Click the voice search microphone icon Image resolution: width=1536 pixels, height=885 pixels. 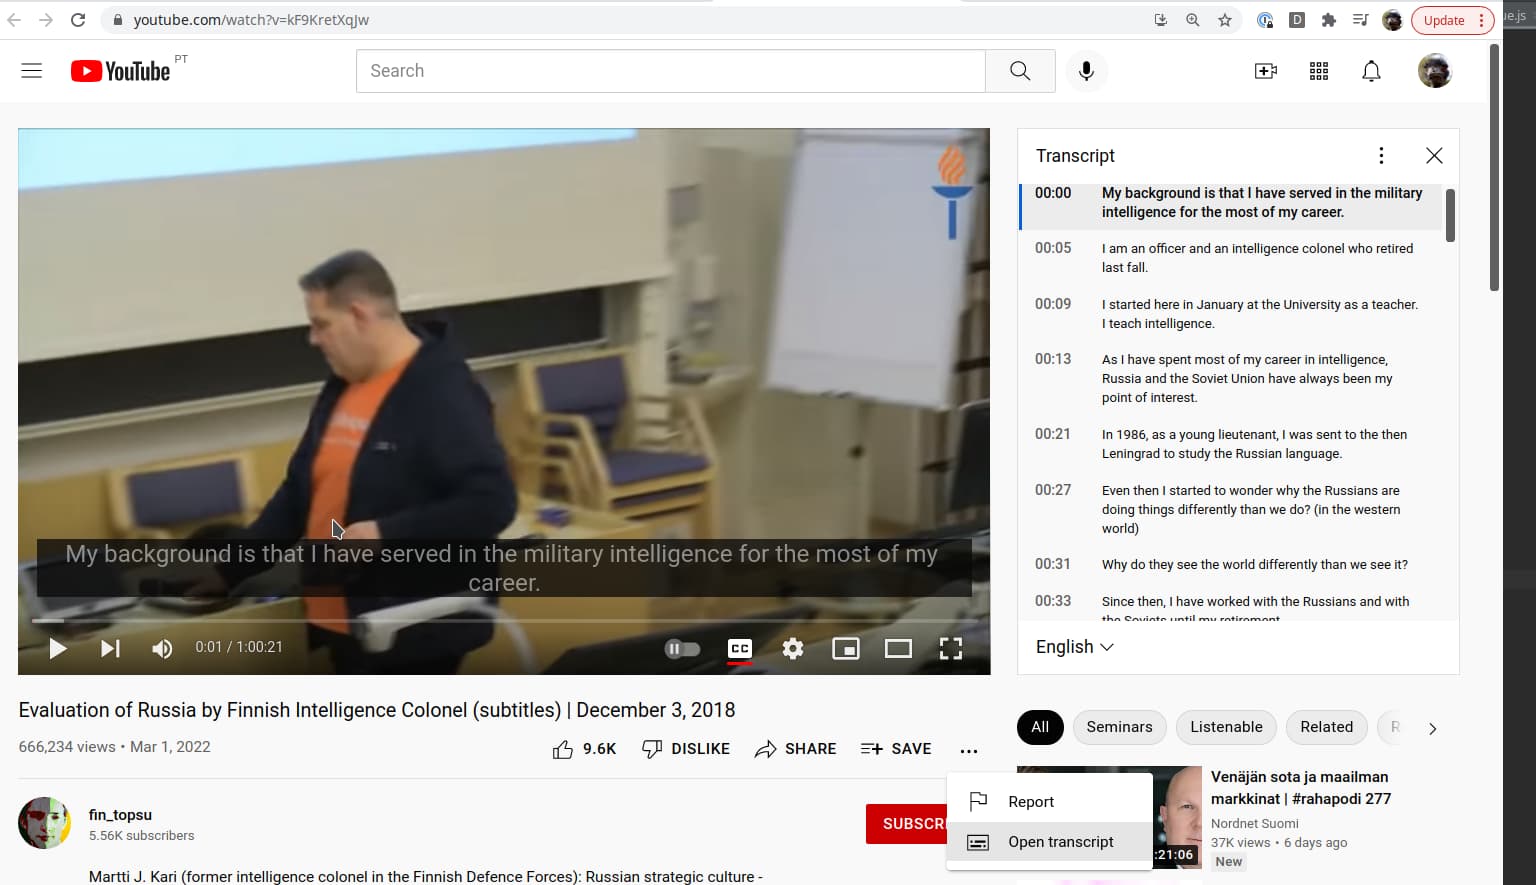(1086, 71)
